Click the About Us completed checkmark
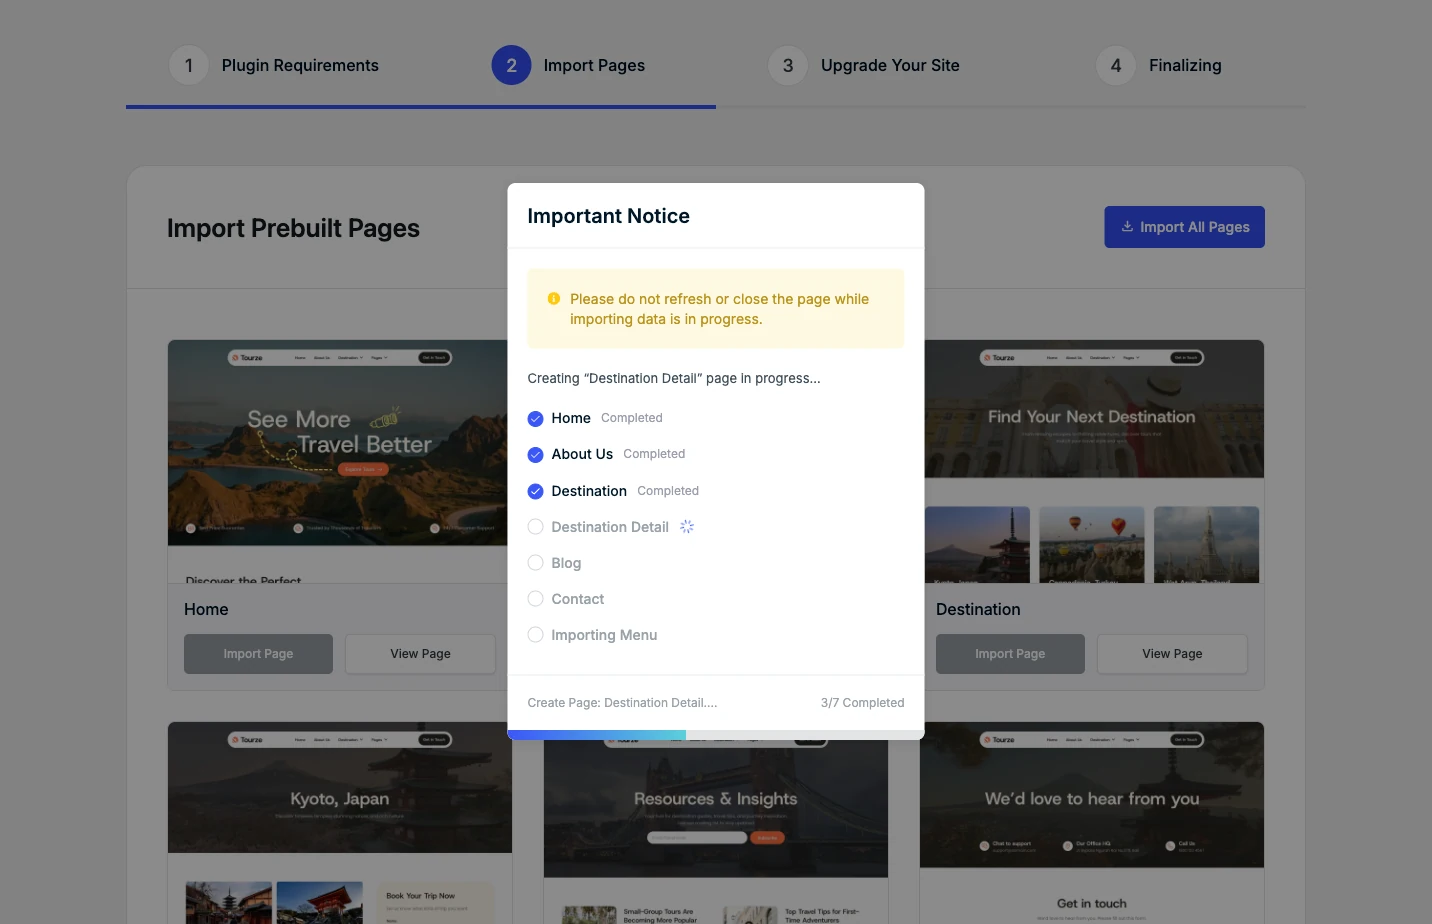 [x=536, y=455]
